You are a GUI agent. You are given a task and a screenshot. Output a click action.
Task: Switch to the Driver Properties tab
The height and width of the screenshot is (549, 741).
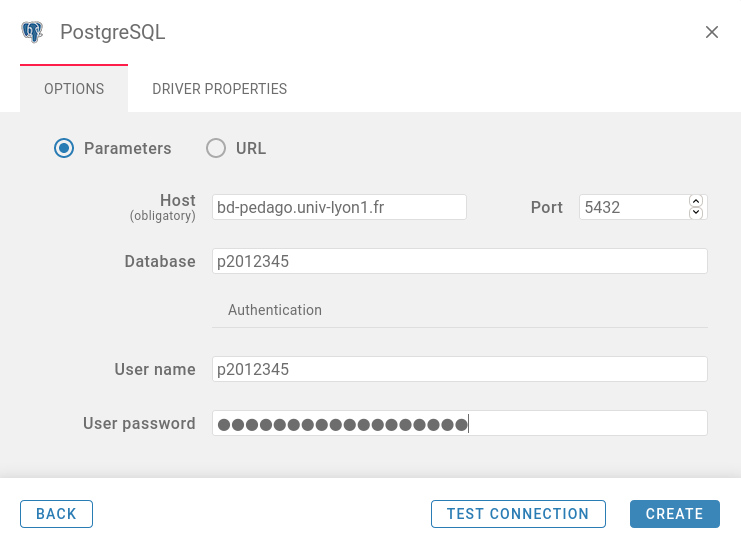pyautogui.click(x=219, y=89)
